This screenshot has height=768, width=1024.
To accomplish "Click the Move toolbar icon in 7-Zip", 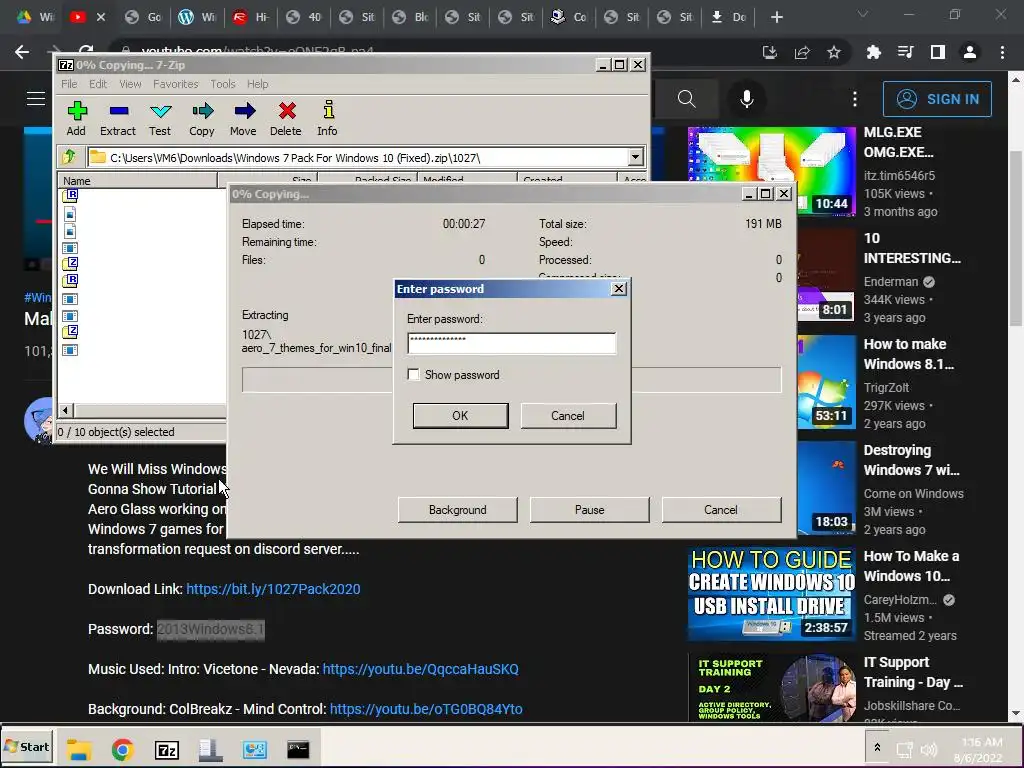I will click(x=244, y=118).
